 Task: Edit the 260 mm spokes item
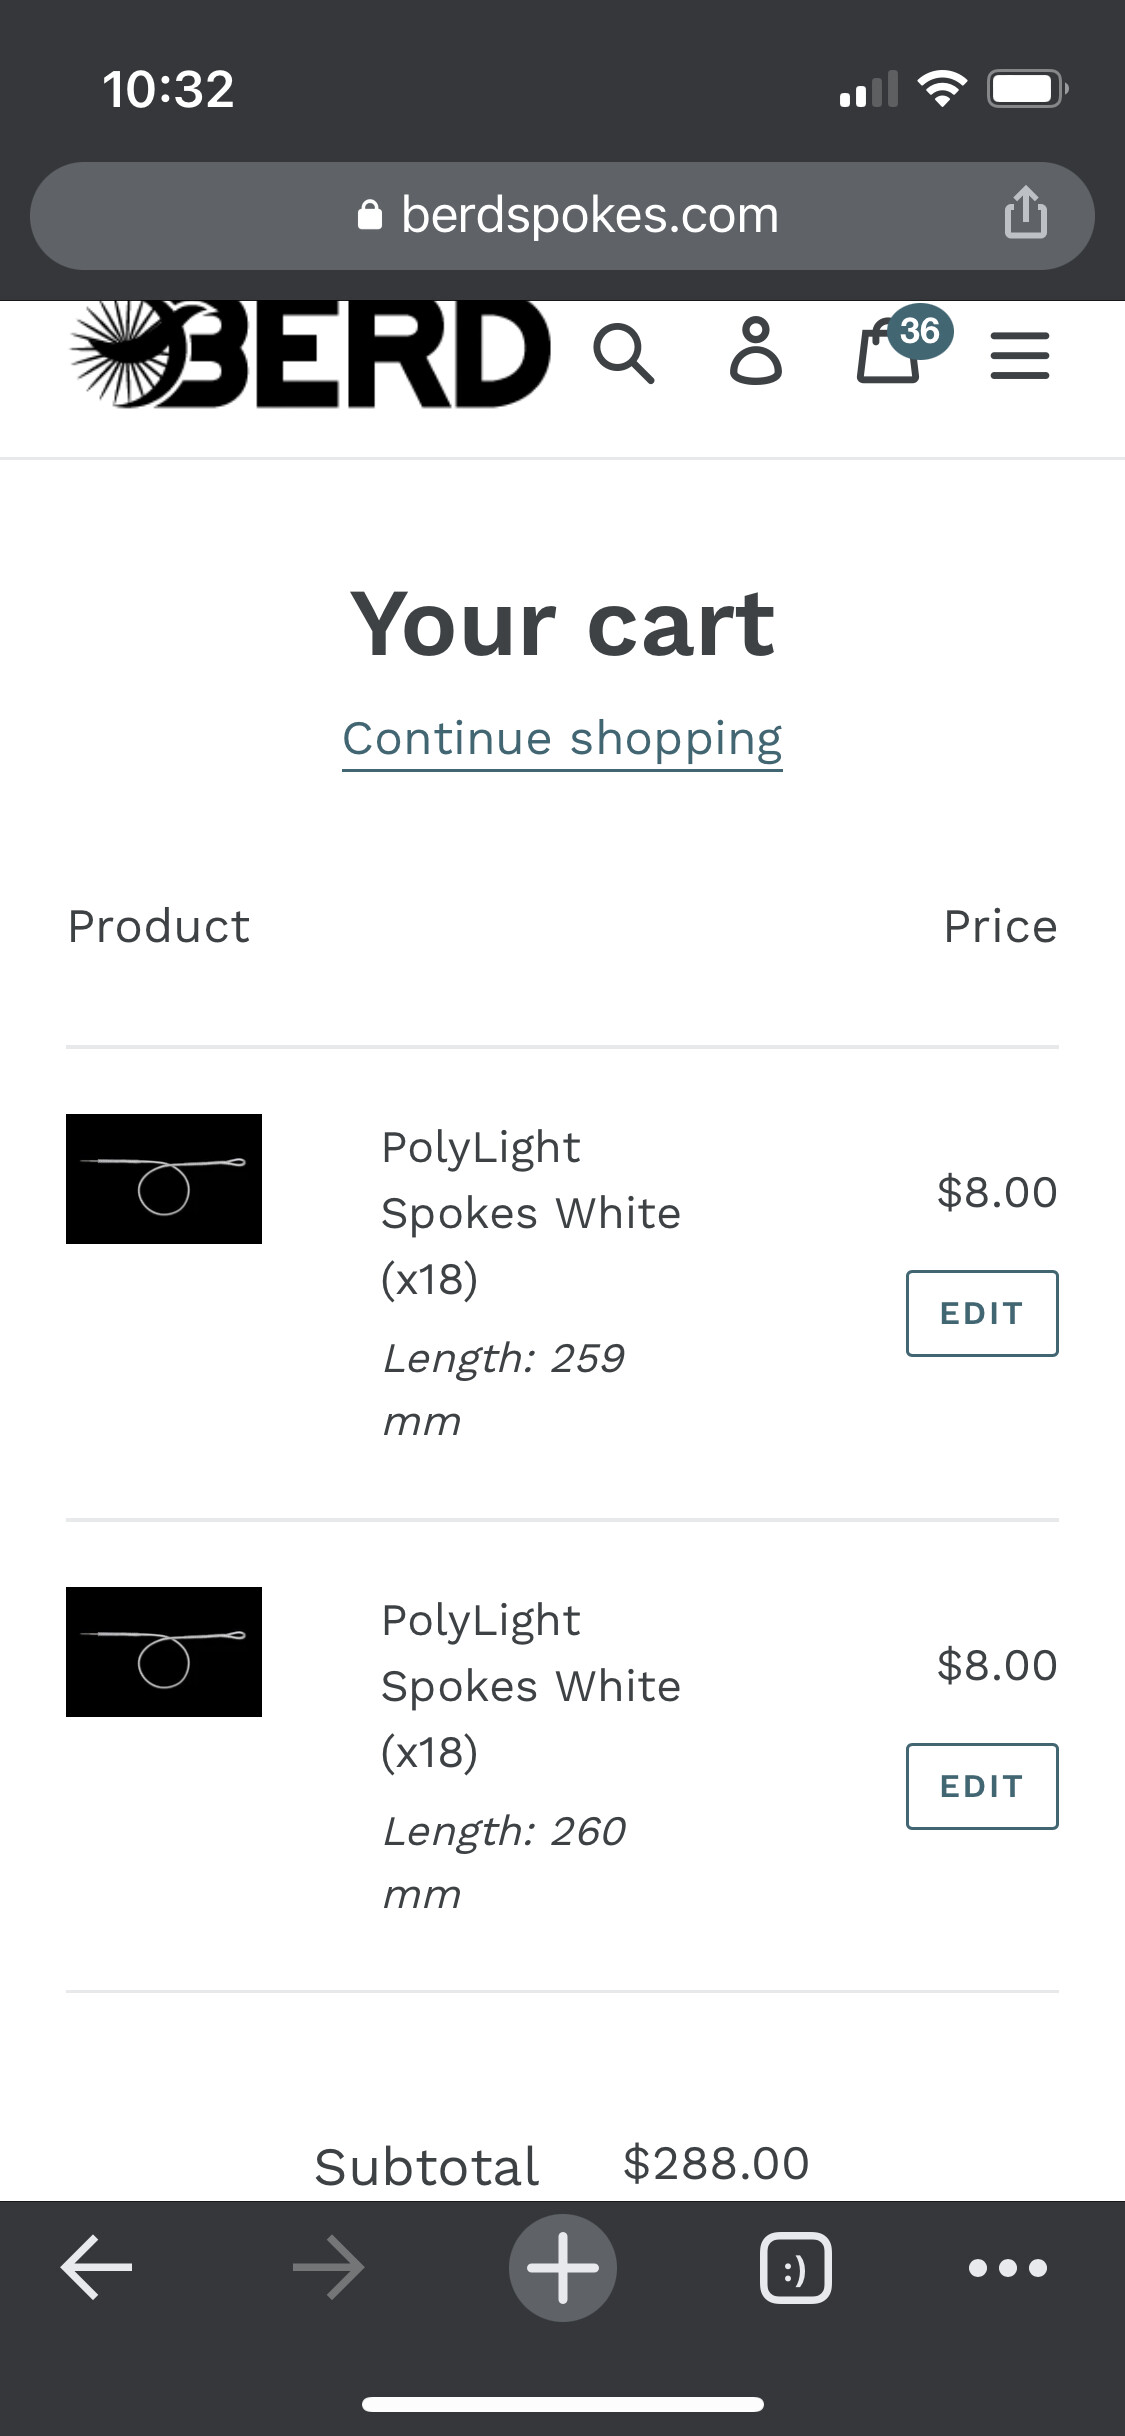[x=981, y=1786]
